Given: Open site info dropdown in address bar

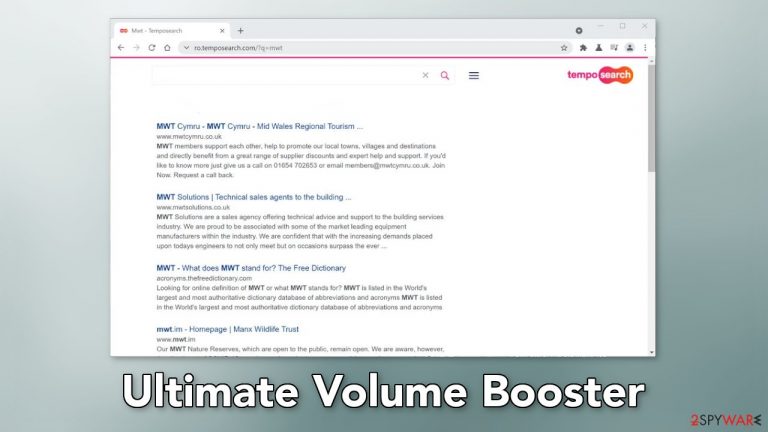Looking at the screenshot, I should pos(186,48).
